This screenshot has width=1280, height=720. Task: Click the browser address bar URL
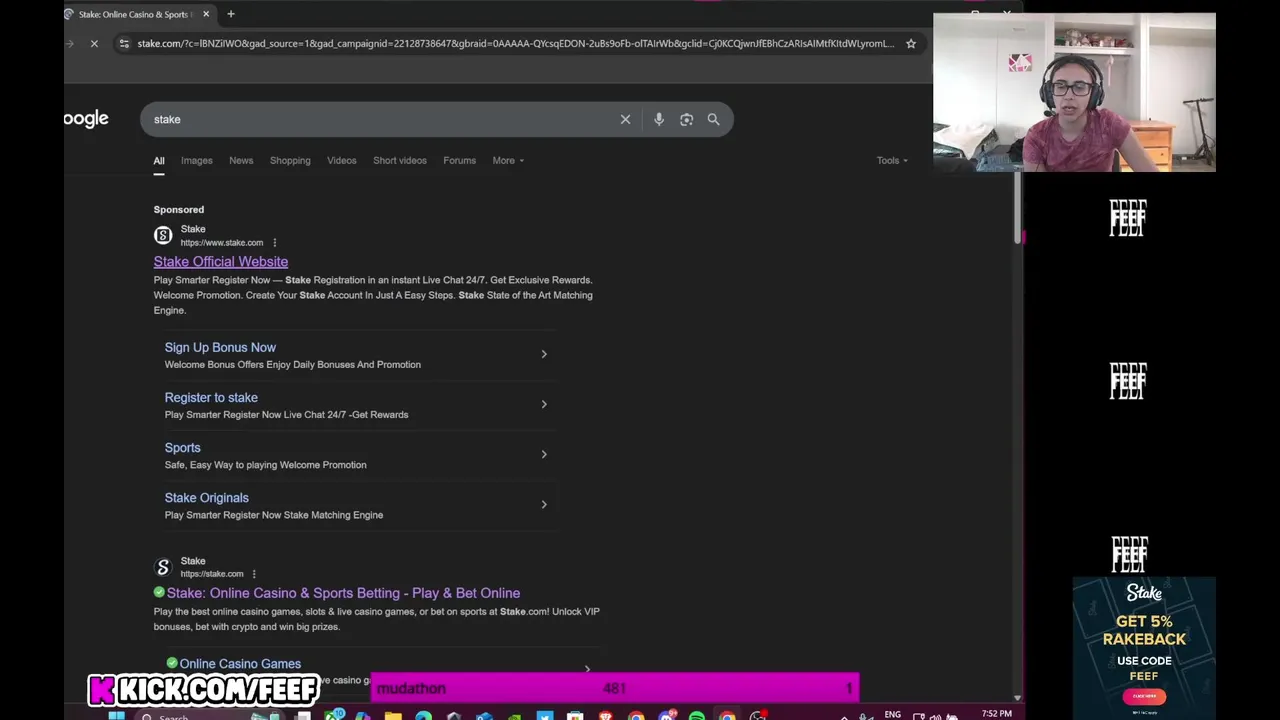click(x=515, y=43)
